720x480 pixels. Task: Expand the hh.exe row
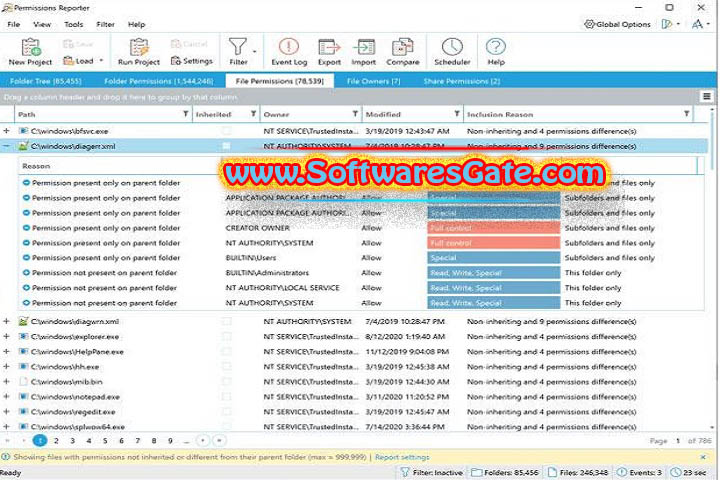click(6, 367)
